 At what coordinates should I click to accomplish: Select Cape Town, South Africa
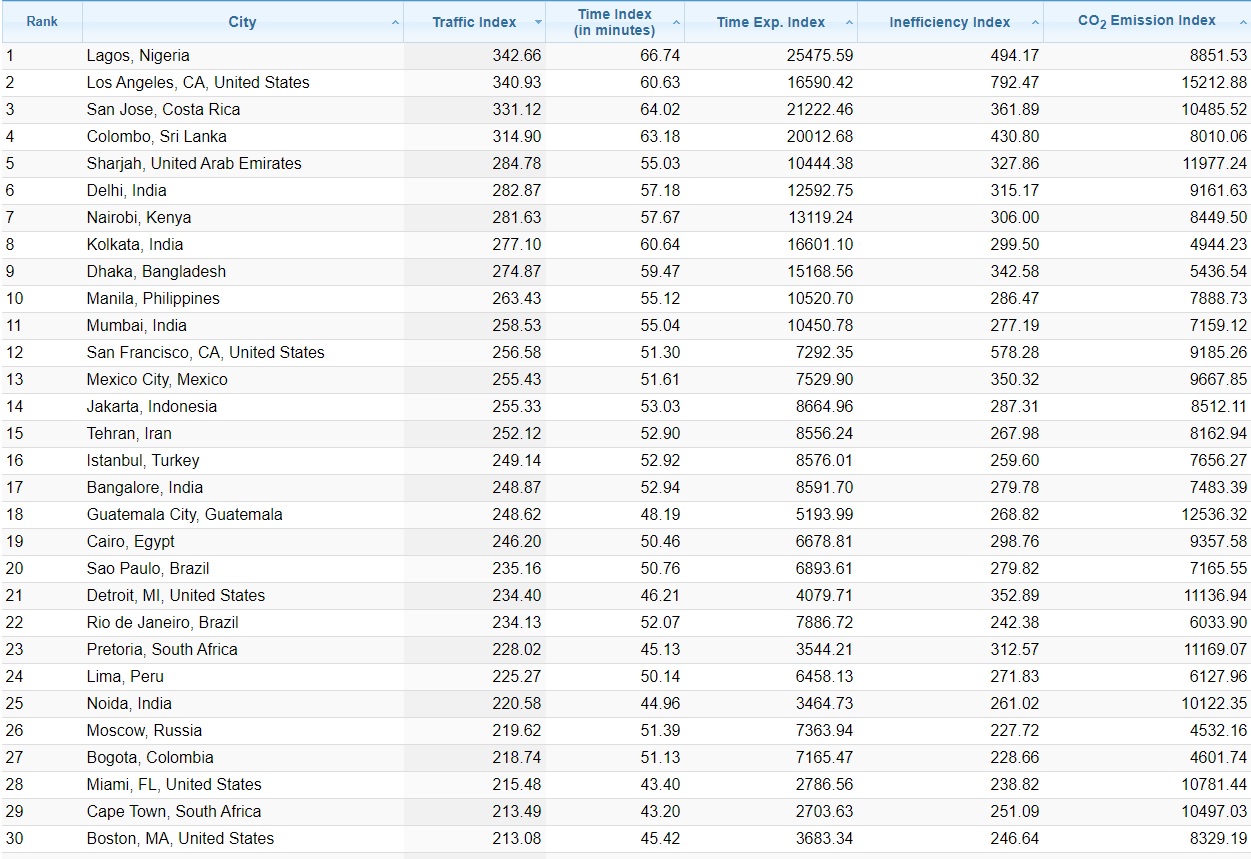[174, 811]
